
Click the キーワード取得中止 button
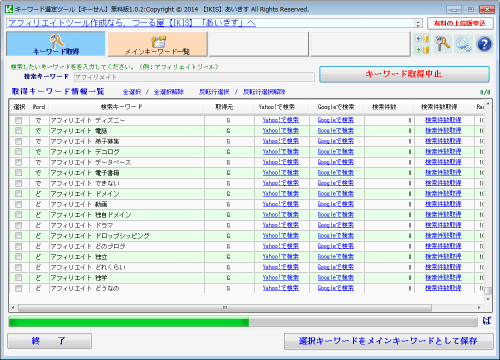pos(404,74)
